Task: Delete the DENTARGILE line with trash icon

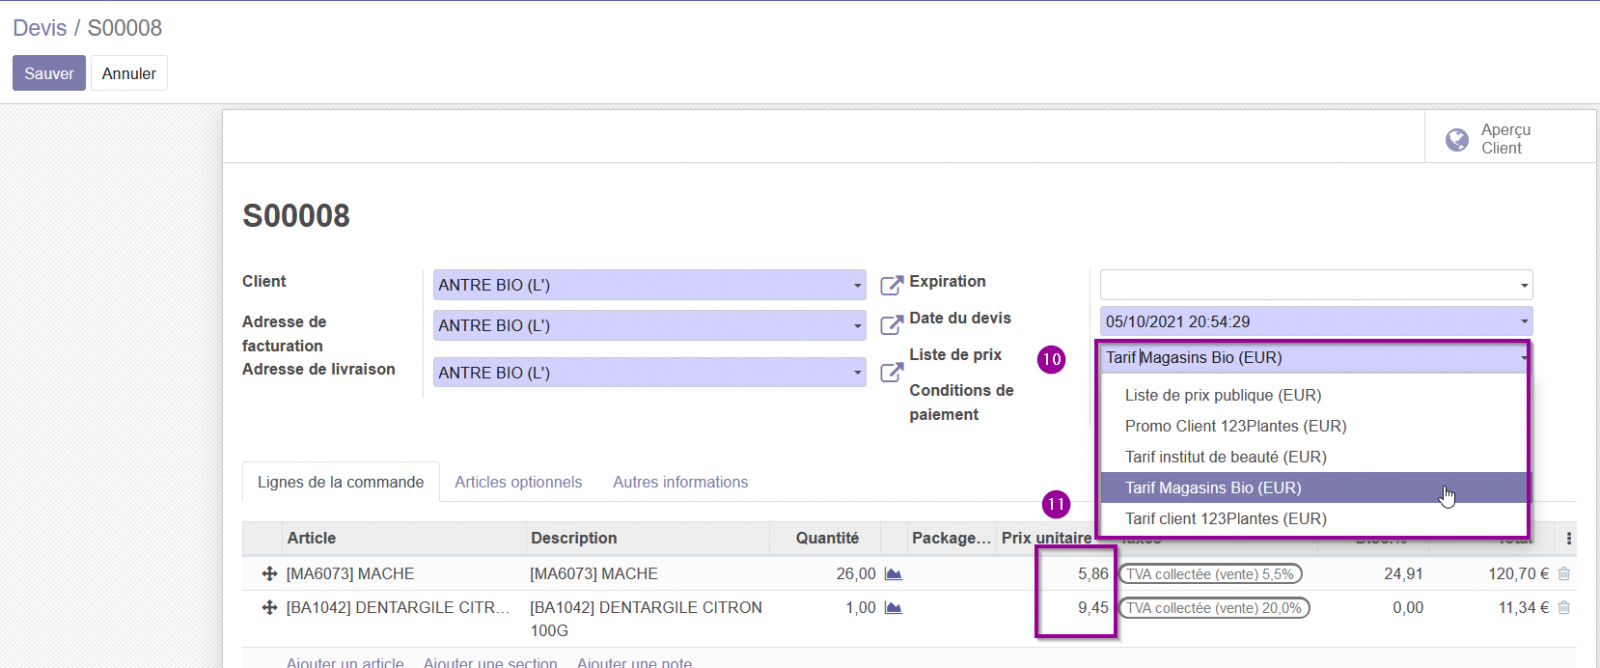Action: coord(1564,607)
